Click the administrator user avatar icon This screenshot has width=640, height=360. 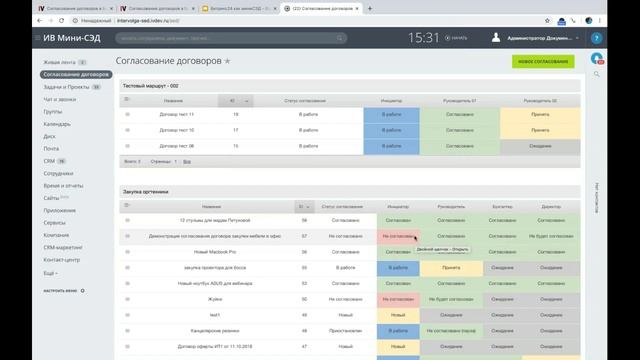coord(496,38)
